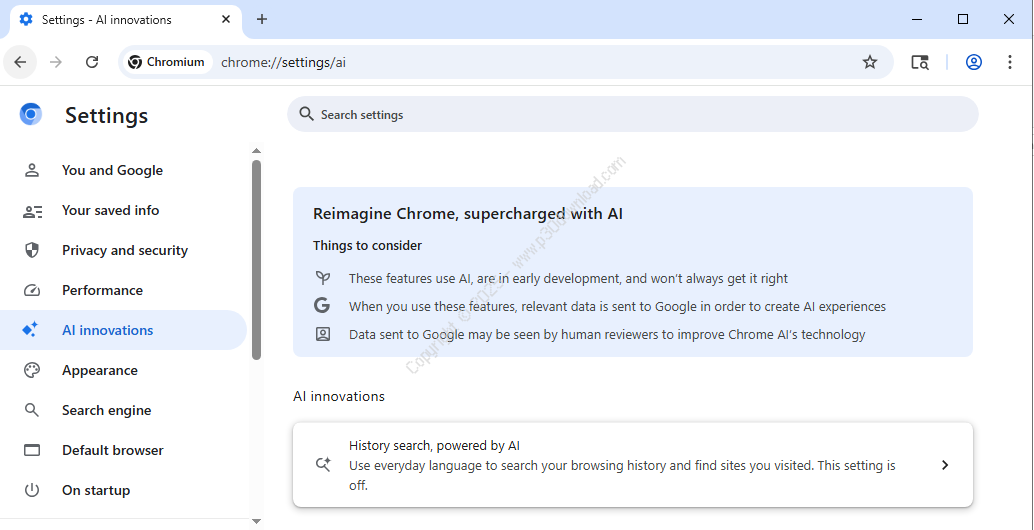
Task: Click the Search settings field
Action: pyautogui.click(x=632, y=115)
